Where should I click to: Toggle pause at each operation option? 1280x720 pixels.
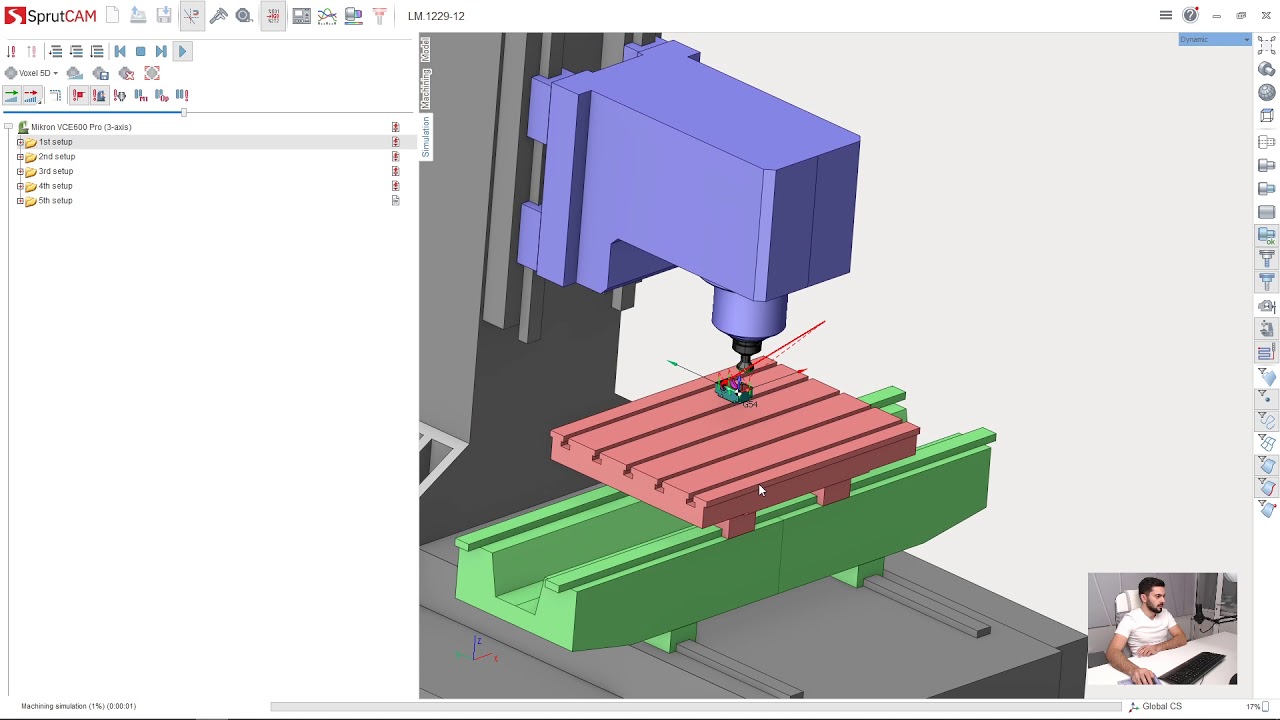coord(161,95)
